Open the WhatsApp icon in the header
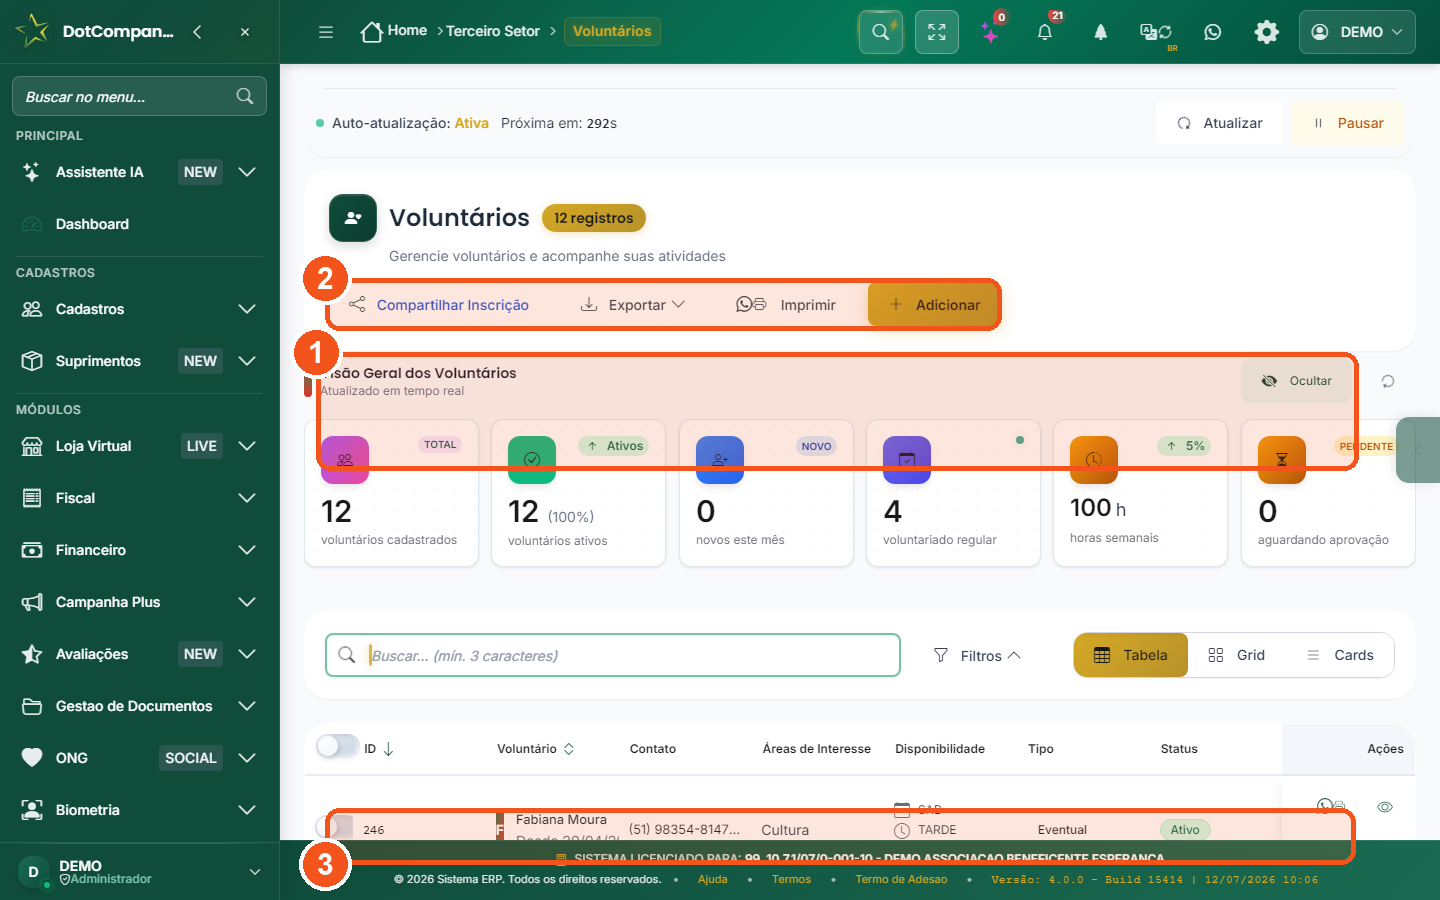1440x900 pixels. (1213, 32)
